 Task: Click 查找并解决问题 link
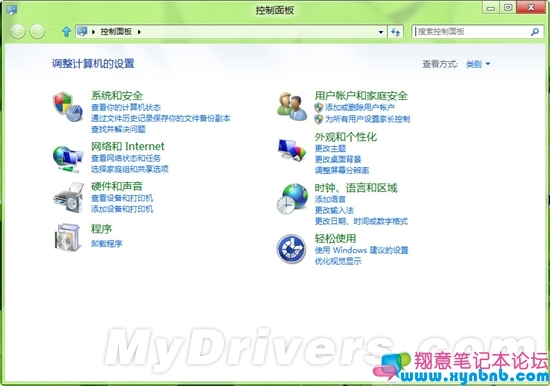pyautogui.click(x=118, y=129)
